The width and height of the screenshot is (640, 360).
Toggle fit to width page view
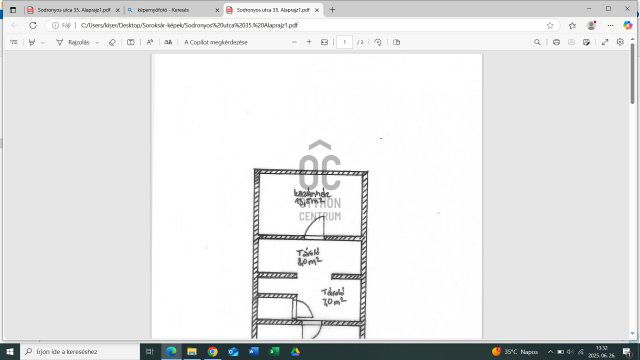tap(324, 42)
